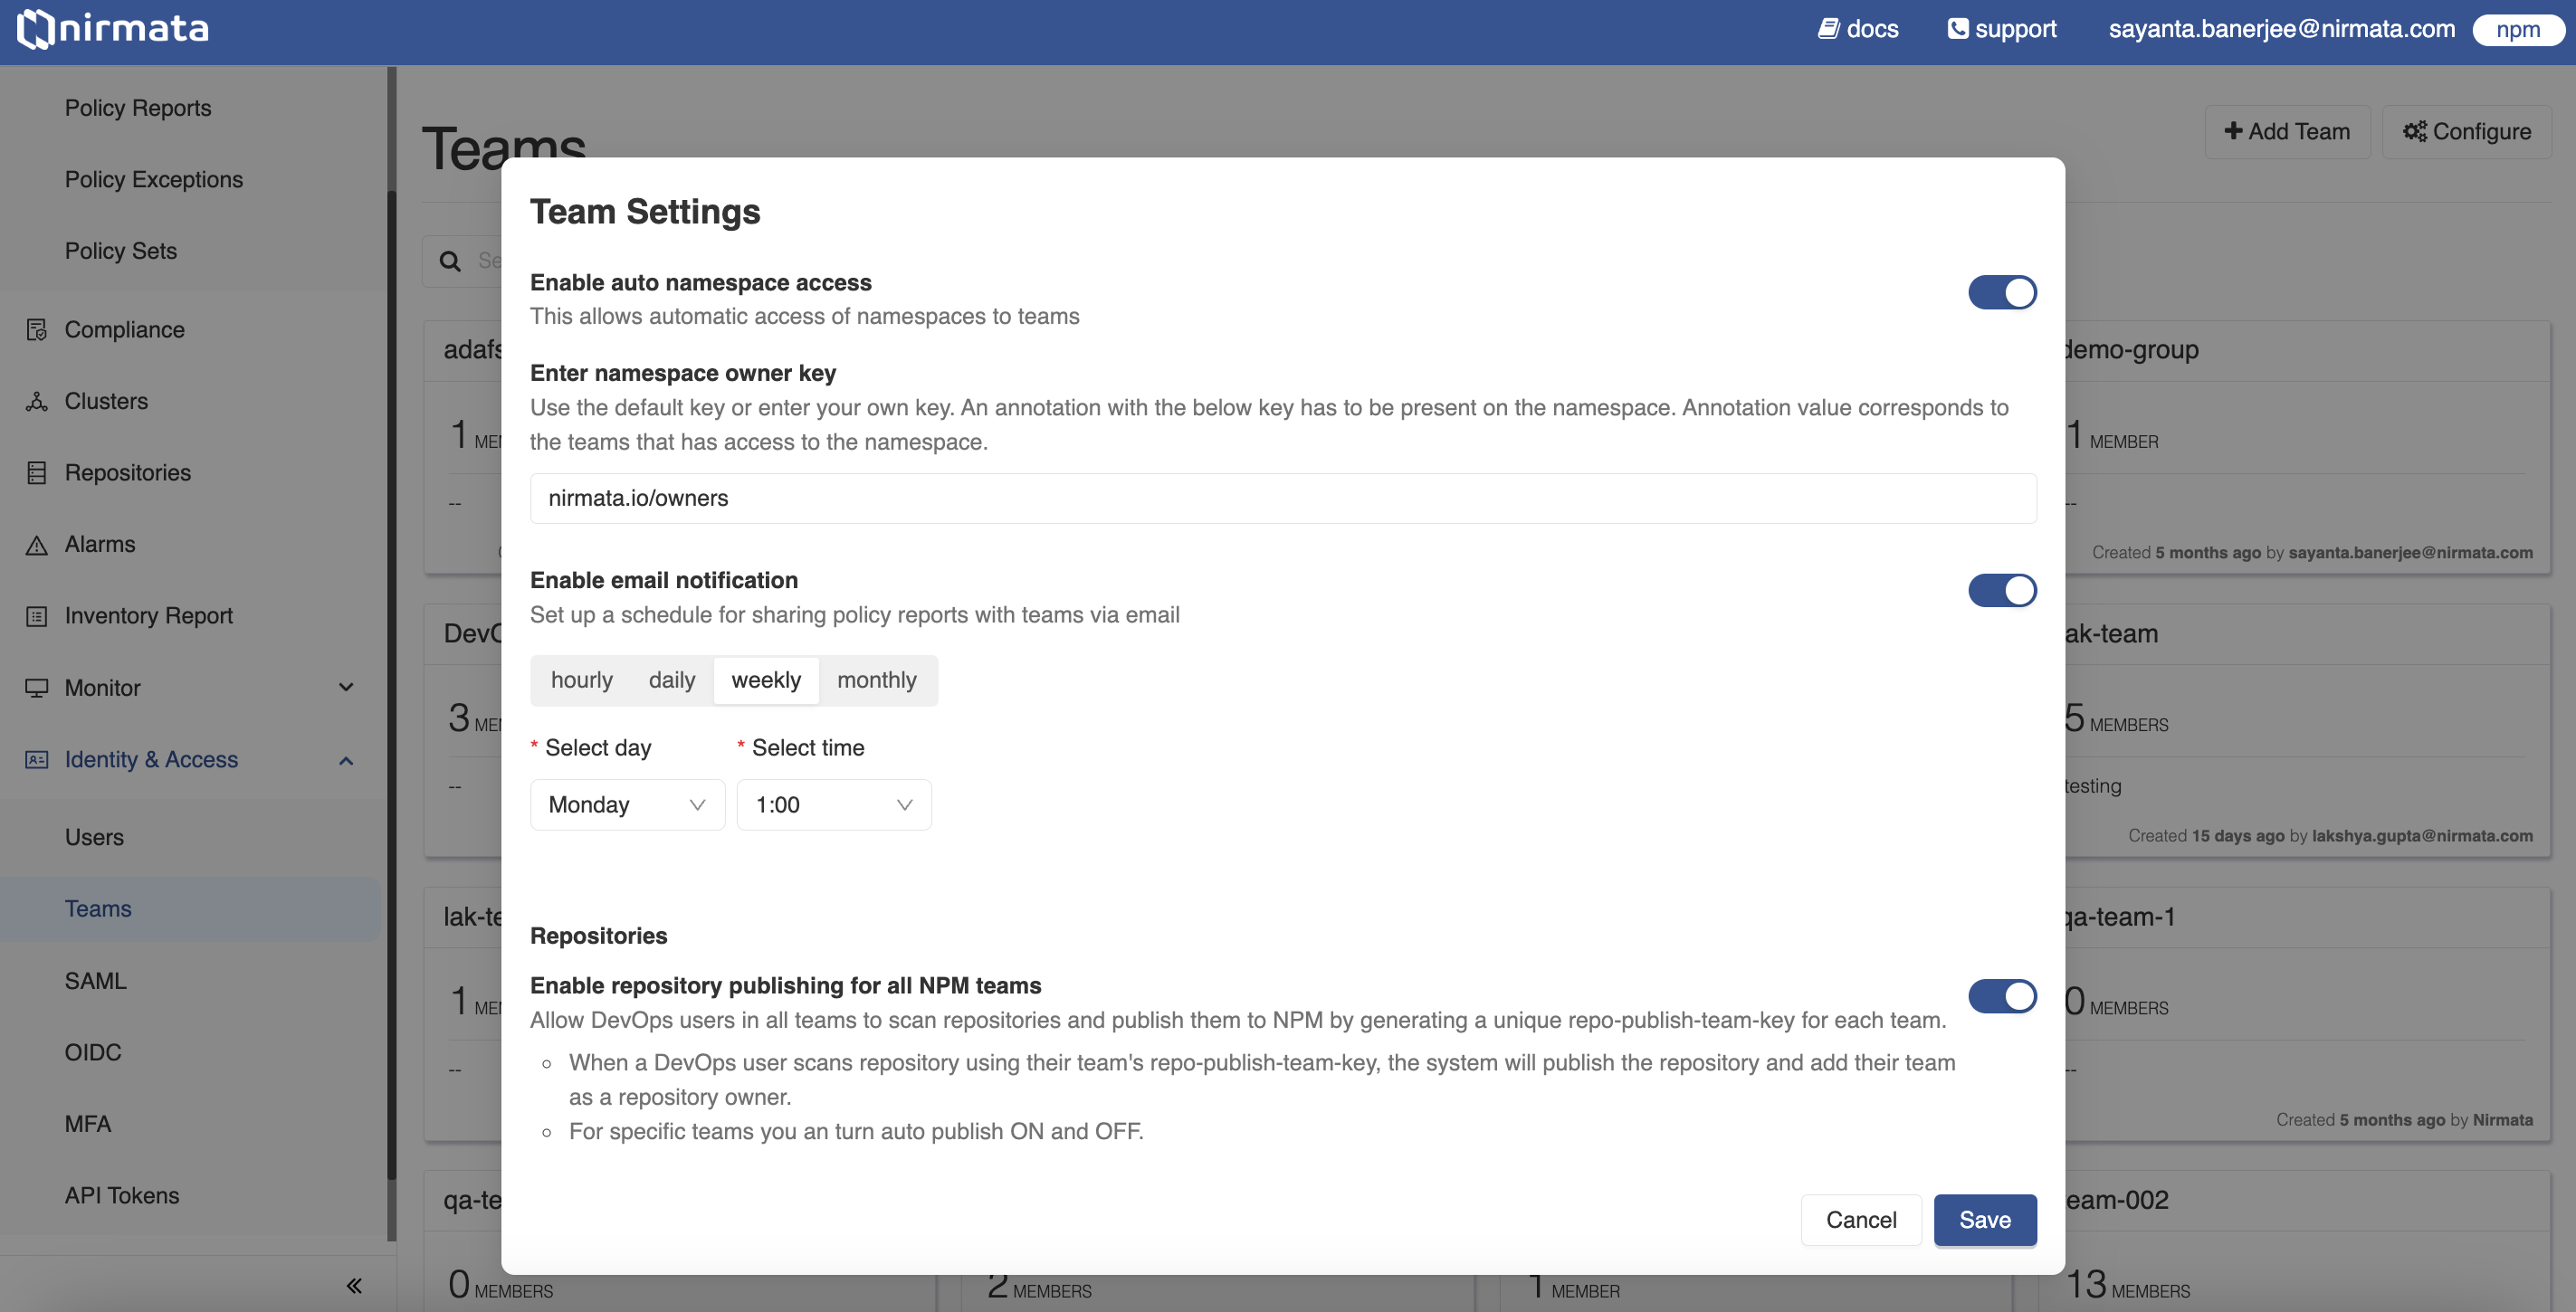Click Cancel in Team Settings

1861,1220
